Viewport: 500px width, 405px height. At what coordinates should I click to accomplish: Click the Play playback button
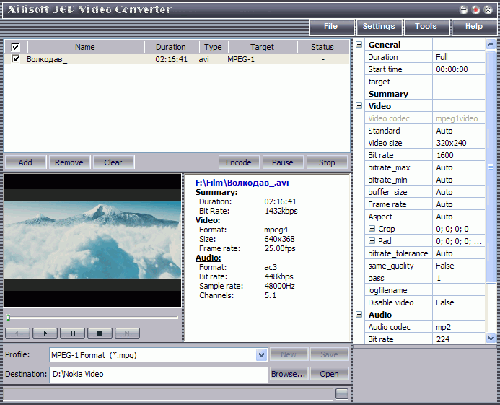tap(45, 333)
